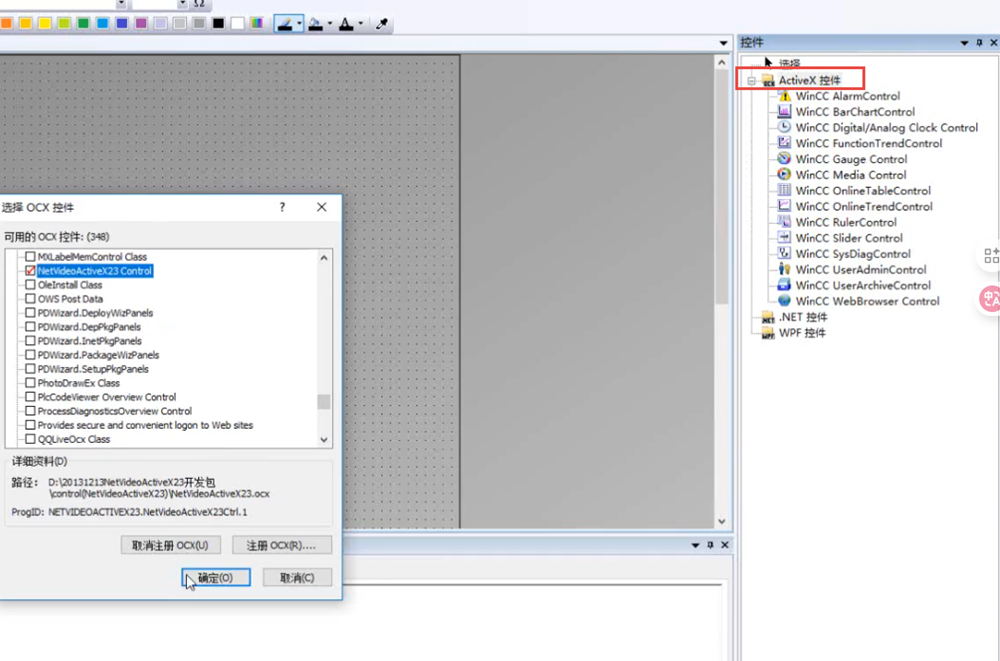Select WinCC AlarmControl in the controls tree

(x=847, y=96)
